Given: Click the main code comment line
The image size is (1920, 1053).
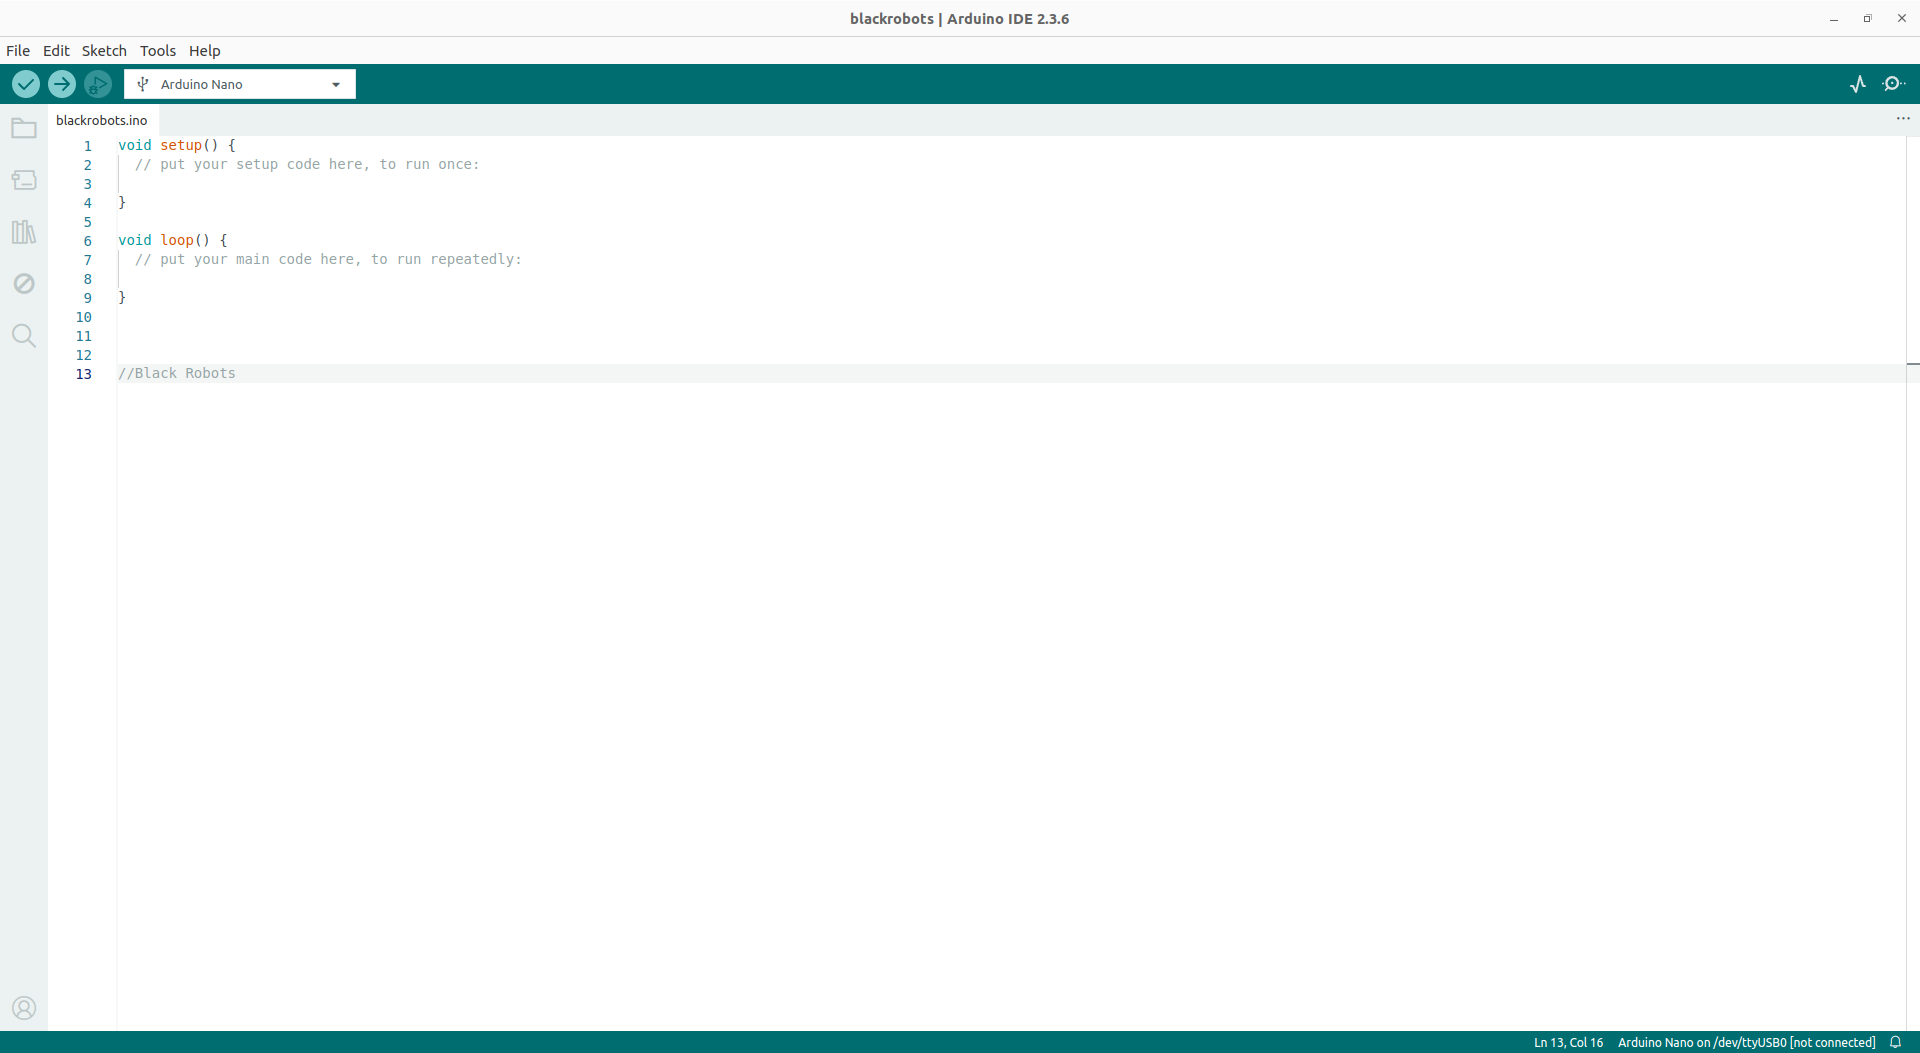Looking at the screenshot, I should click(x=328, y=259).
